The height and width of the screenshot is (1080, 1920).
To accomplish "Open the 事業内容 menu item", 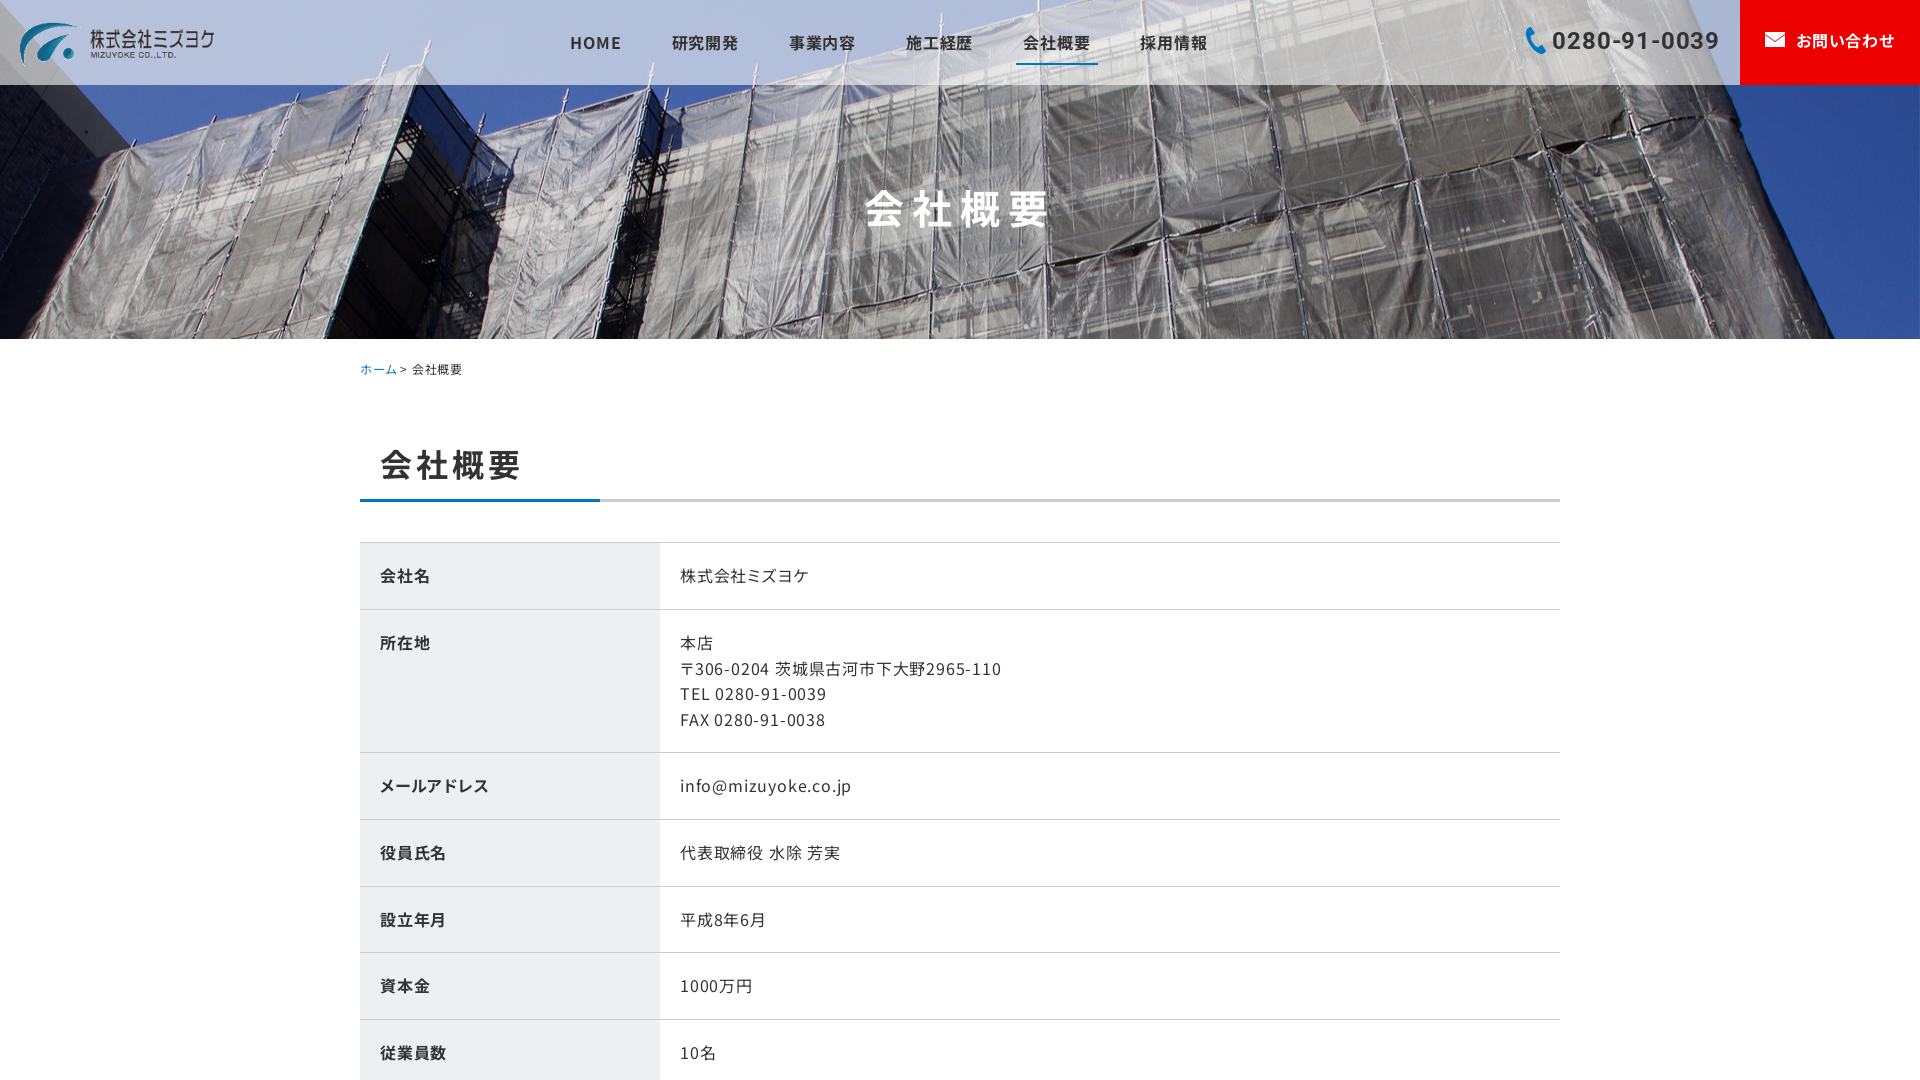I will pyautogui.click(x=822, y=43).
